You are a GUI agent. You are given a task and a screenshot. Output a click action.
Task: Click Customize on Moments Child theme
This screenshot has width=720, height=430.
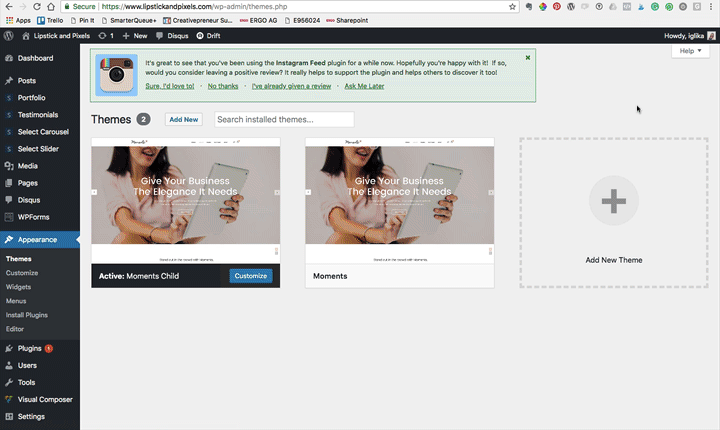[x=251, y=276]
